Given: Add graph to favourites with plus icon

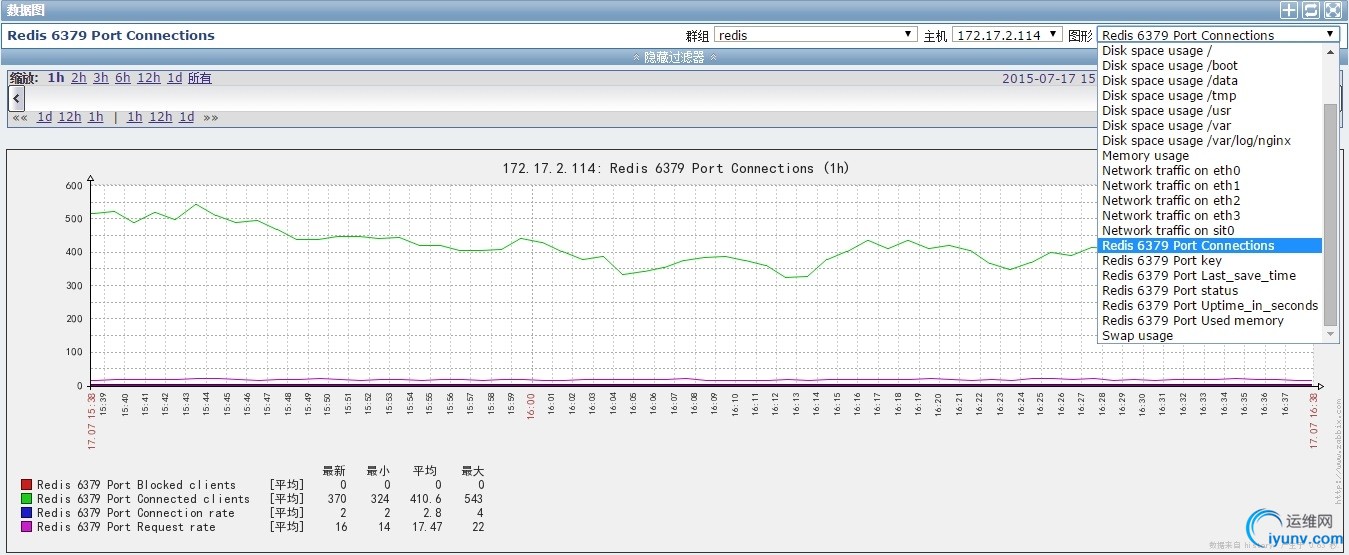Looking at the screenshot, I should (x=1289, y=10).
